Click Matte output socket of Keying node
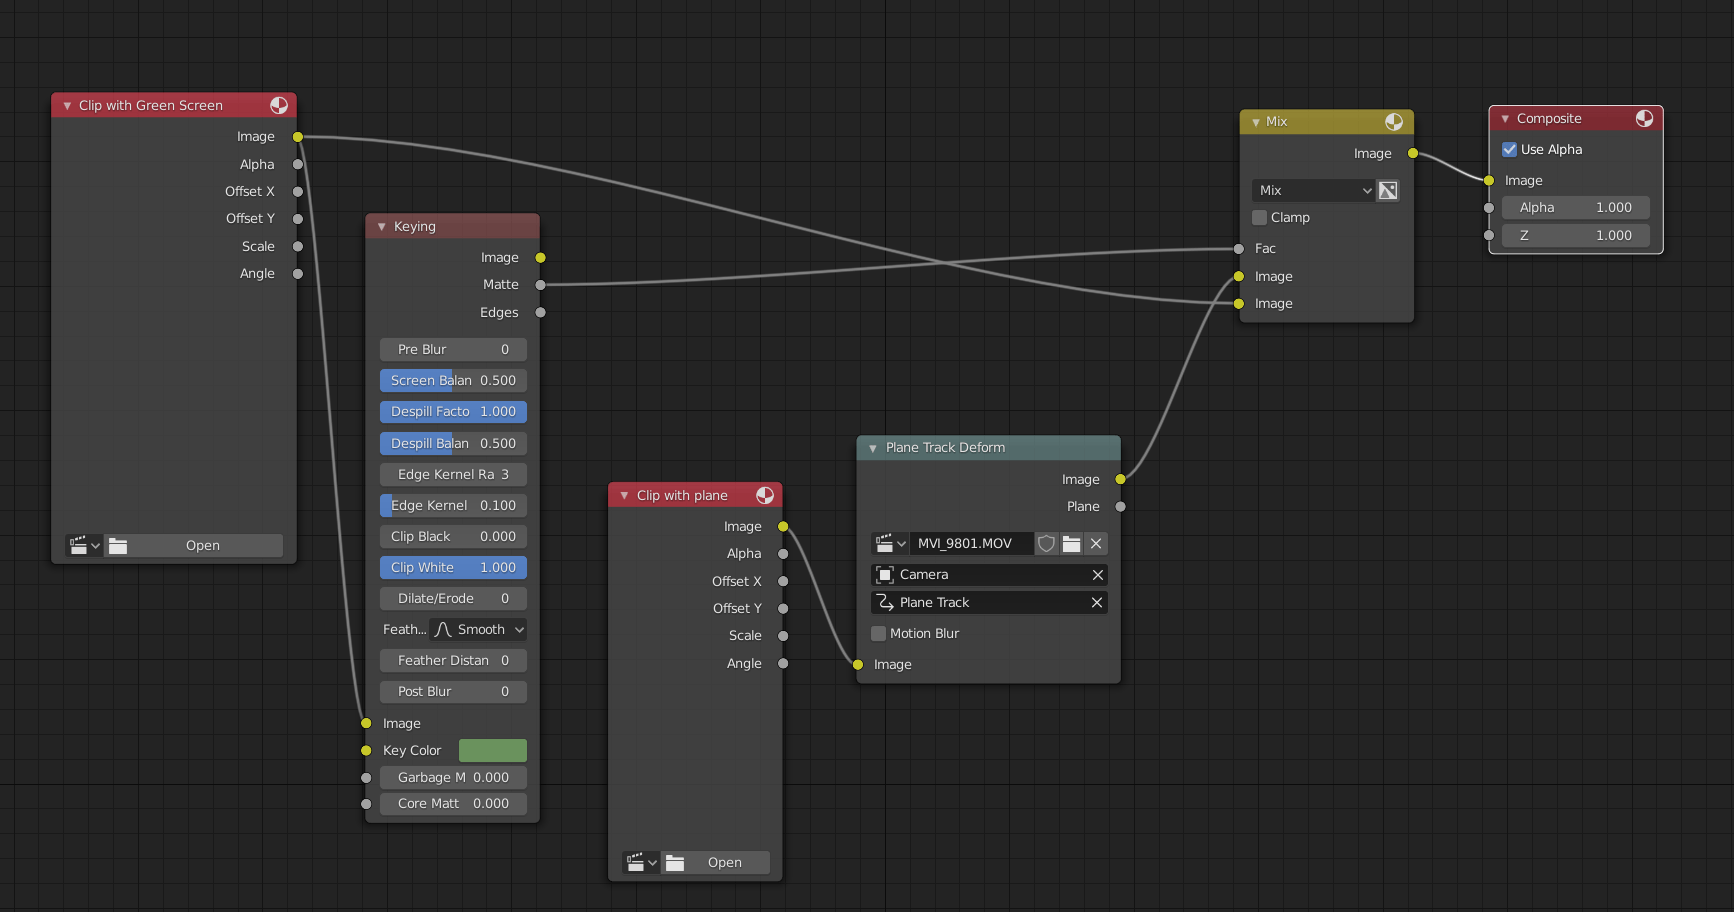The width and height of the screenshot is (1734, 912). pos(540,285)
